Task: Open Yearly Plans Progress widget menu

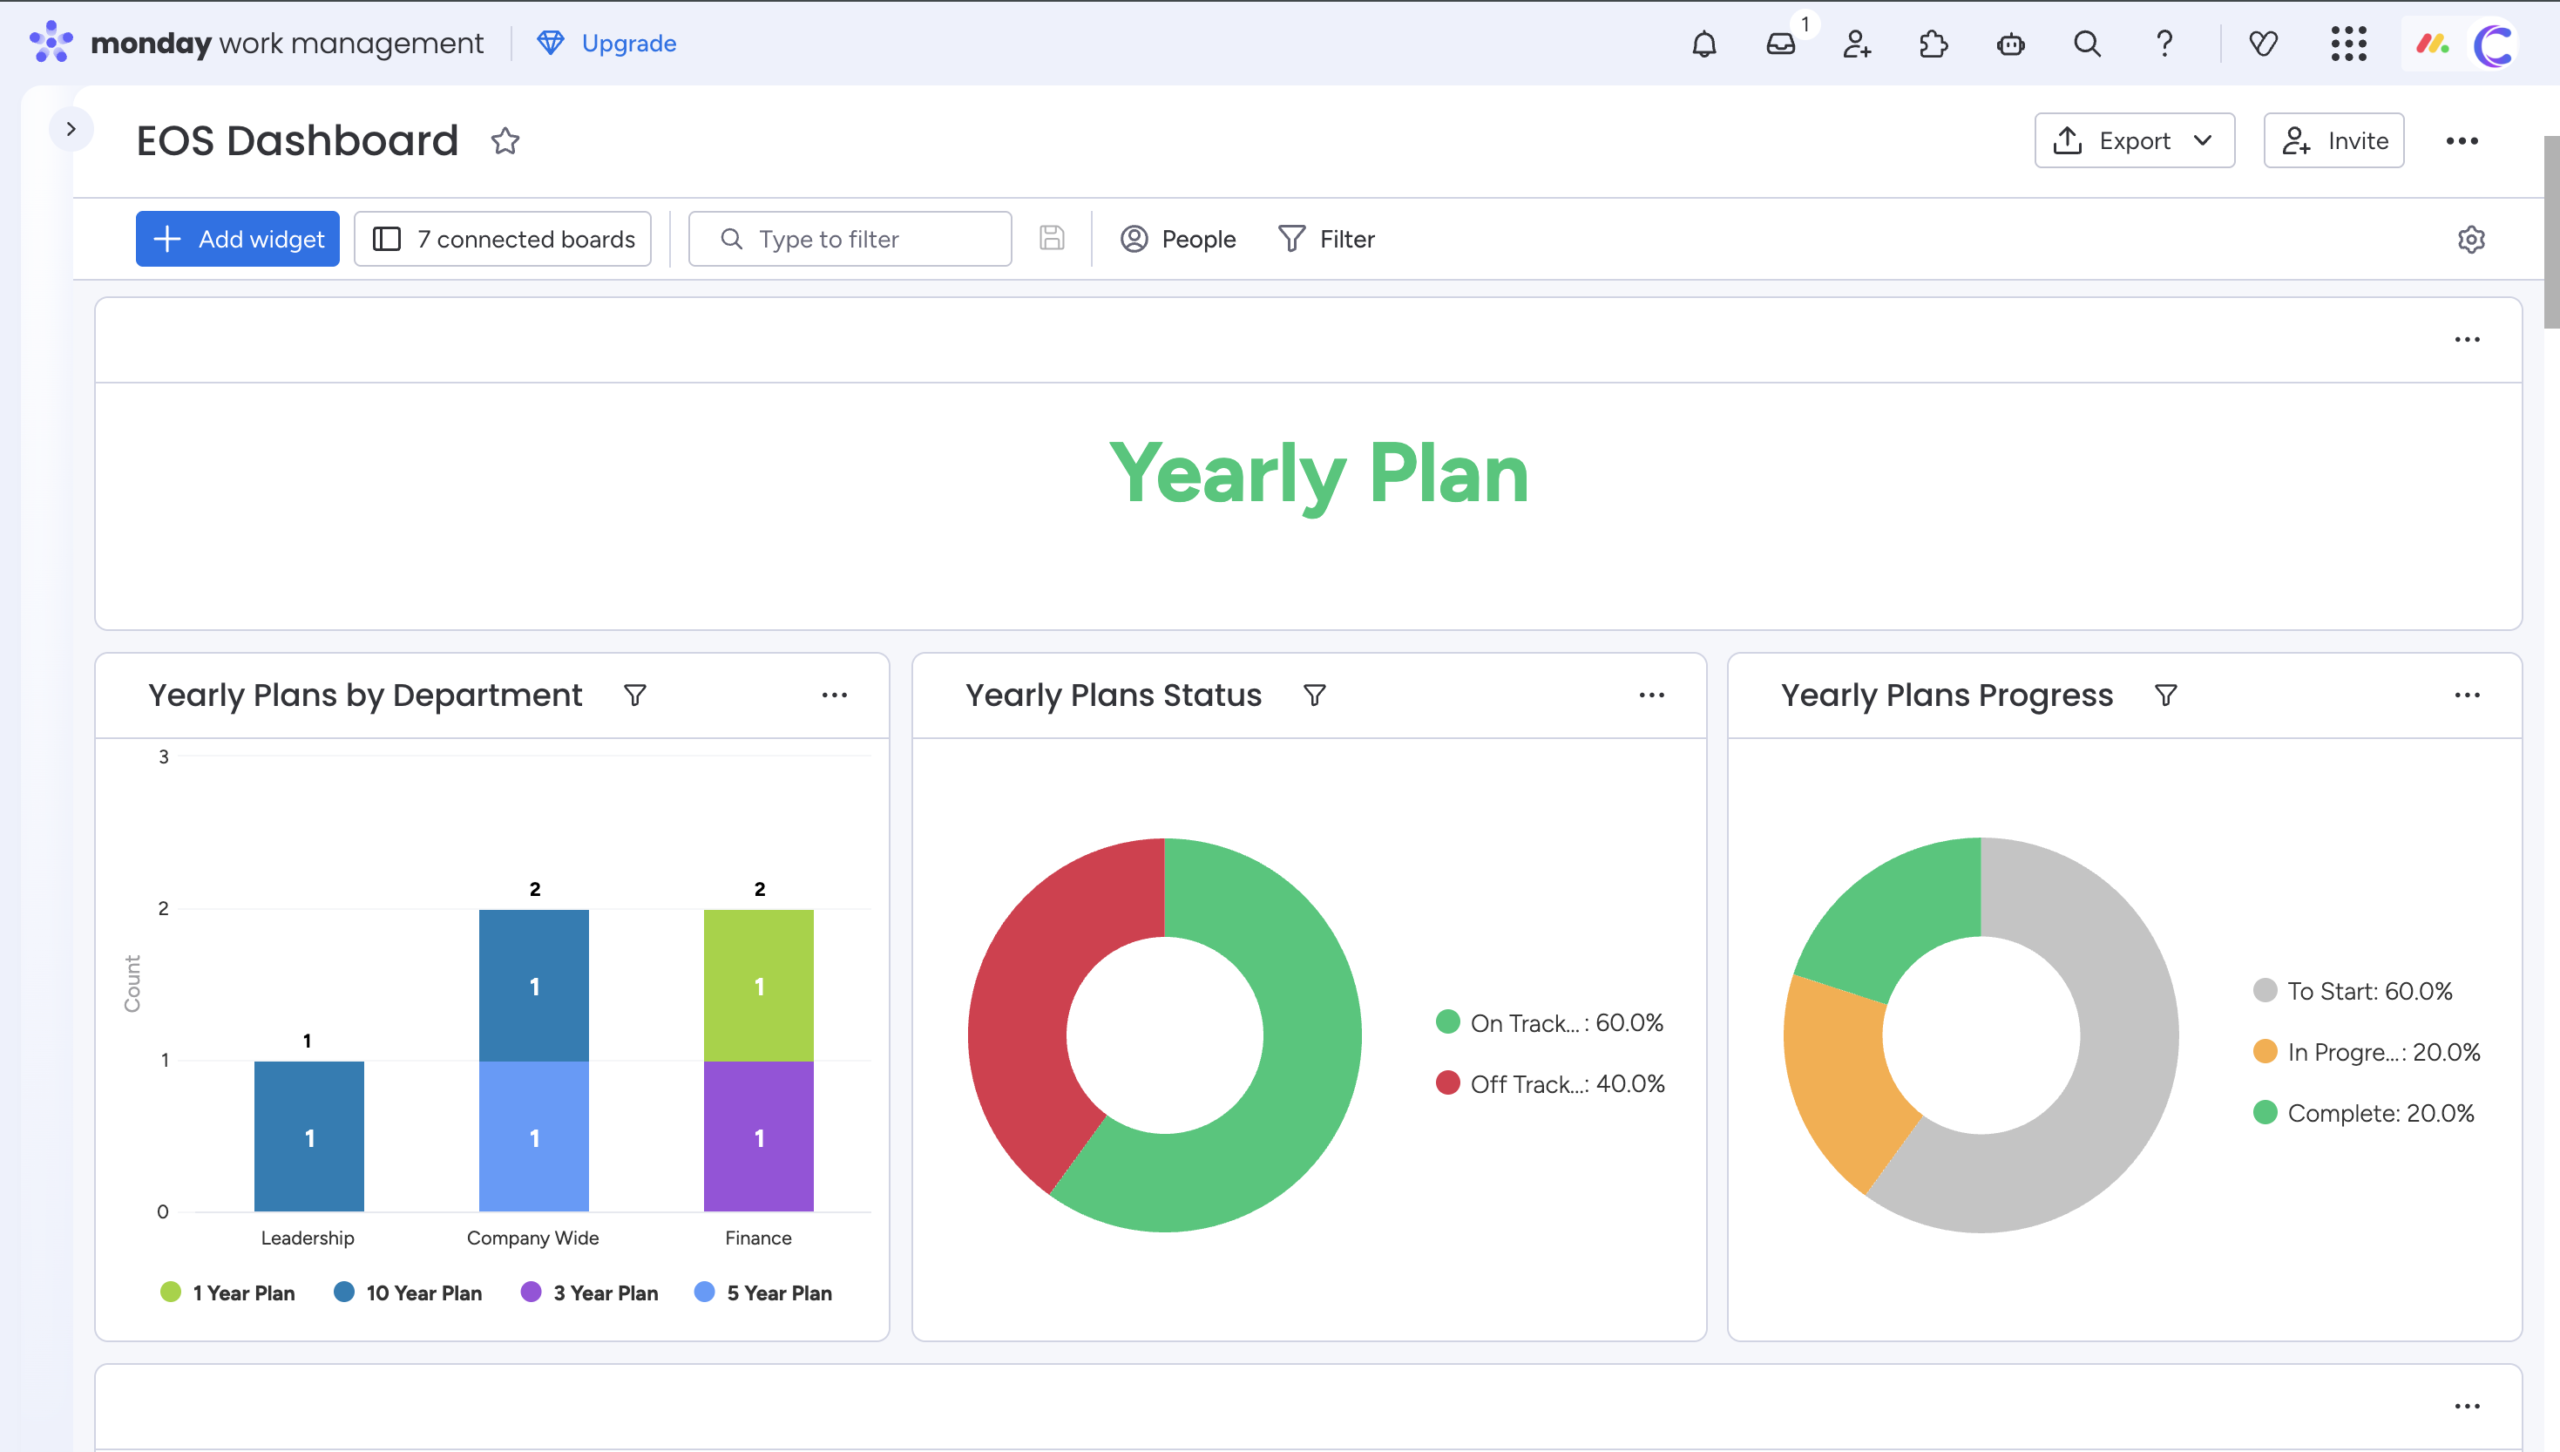Action: coord(2467,695)
